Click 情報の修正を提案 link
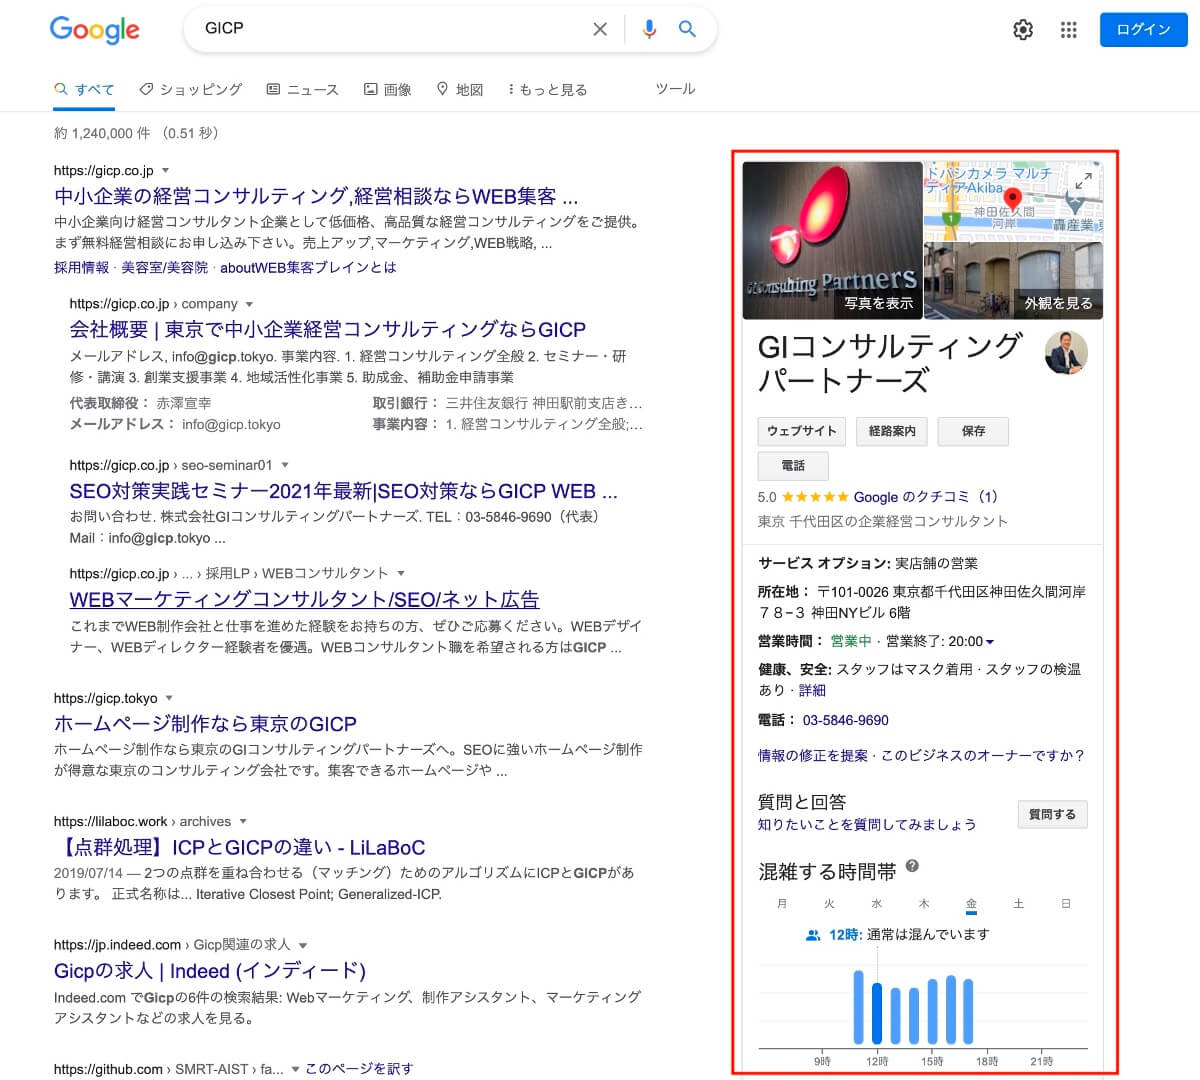 813,756
